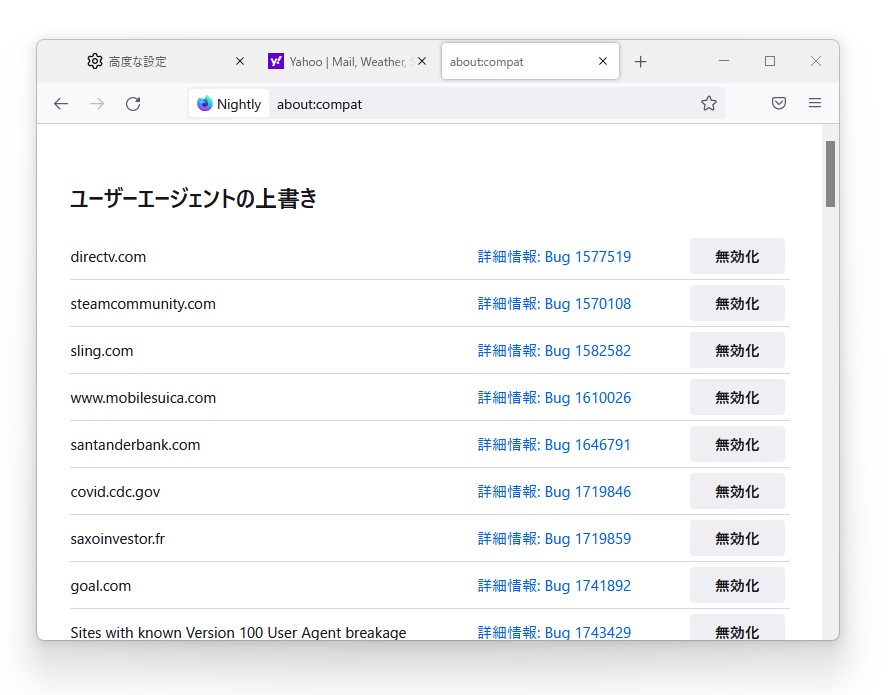The image size is (888, 695).
Task: Click the Nightly identity icon in address bar
Action: click(x=229, y=104)
